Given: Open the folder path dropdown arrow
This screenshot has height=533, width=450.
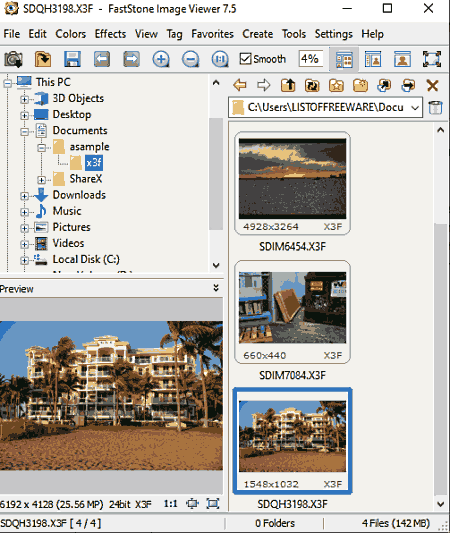Looking at the screenshot, I should coord(415,108).
